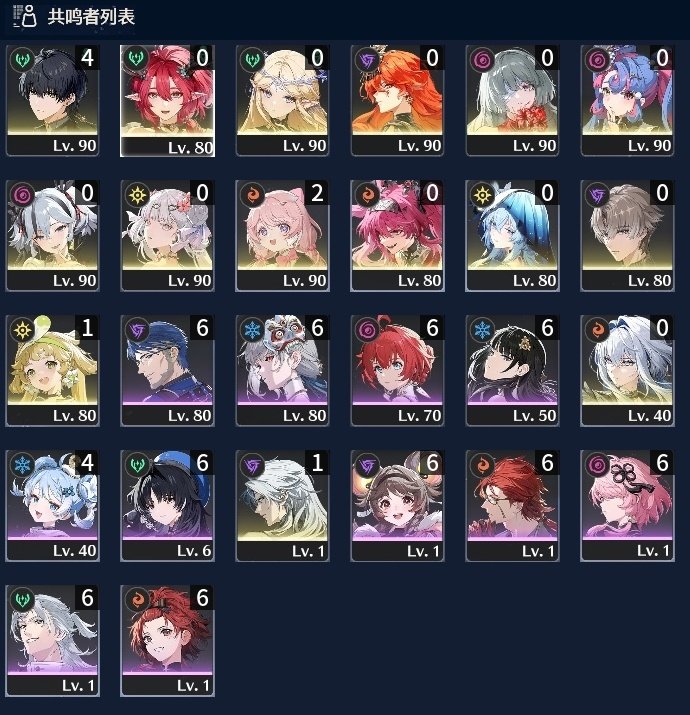Select the blonde character with green headband

[52, 370]
